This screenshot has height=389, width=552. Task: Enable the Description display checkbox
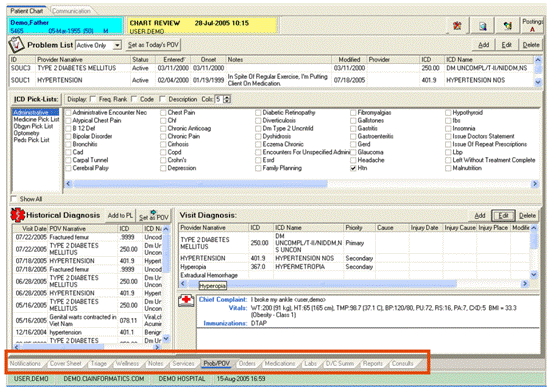click(163, 99)
